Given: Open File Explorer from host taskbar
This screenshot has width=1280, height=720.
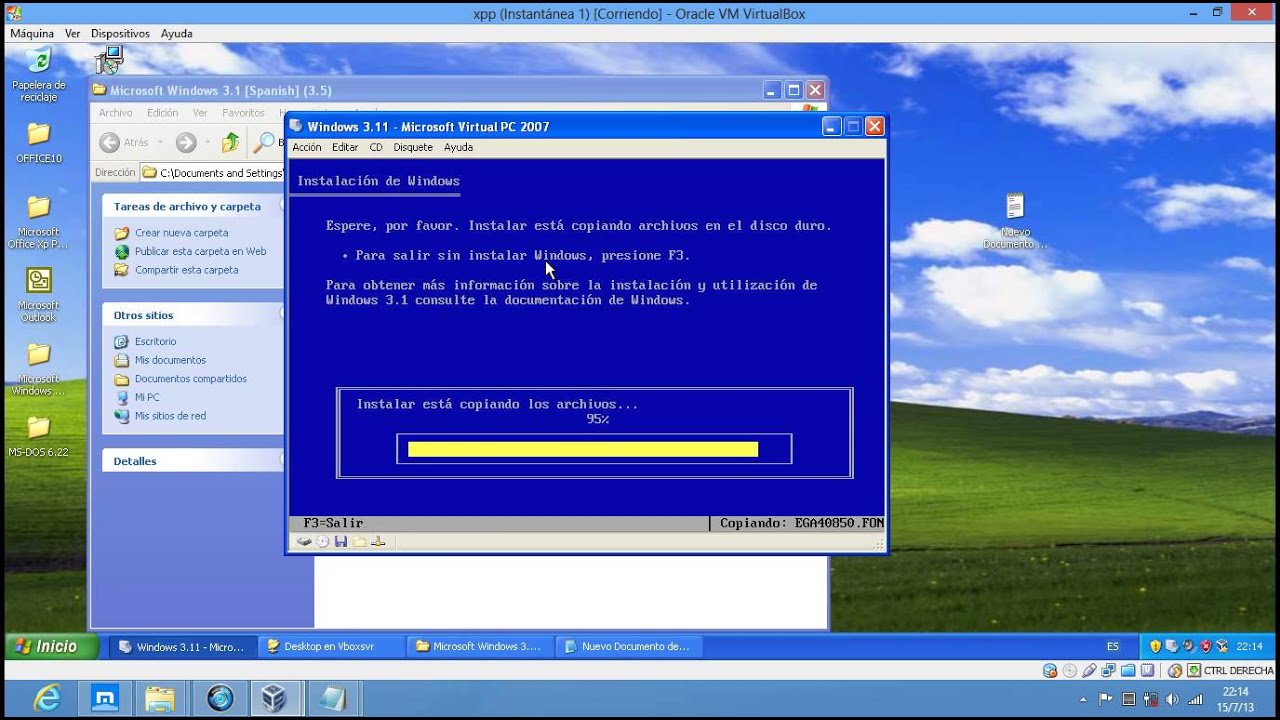Looking at the screenshot, I should pos(160,697).
